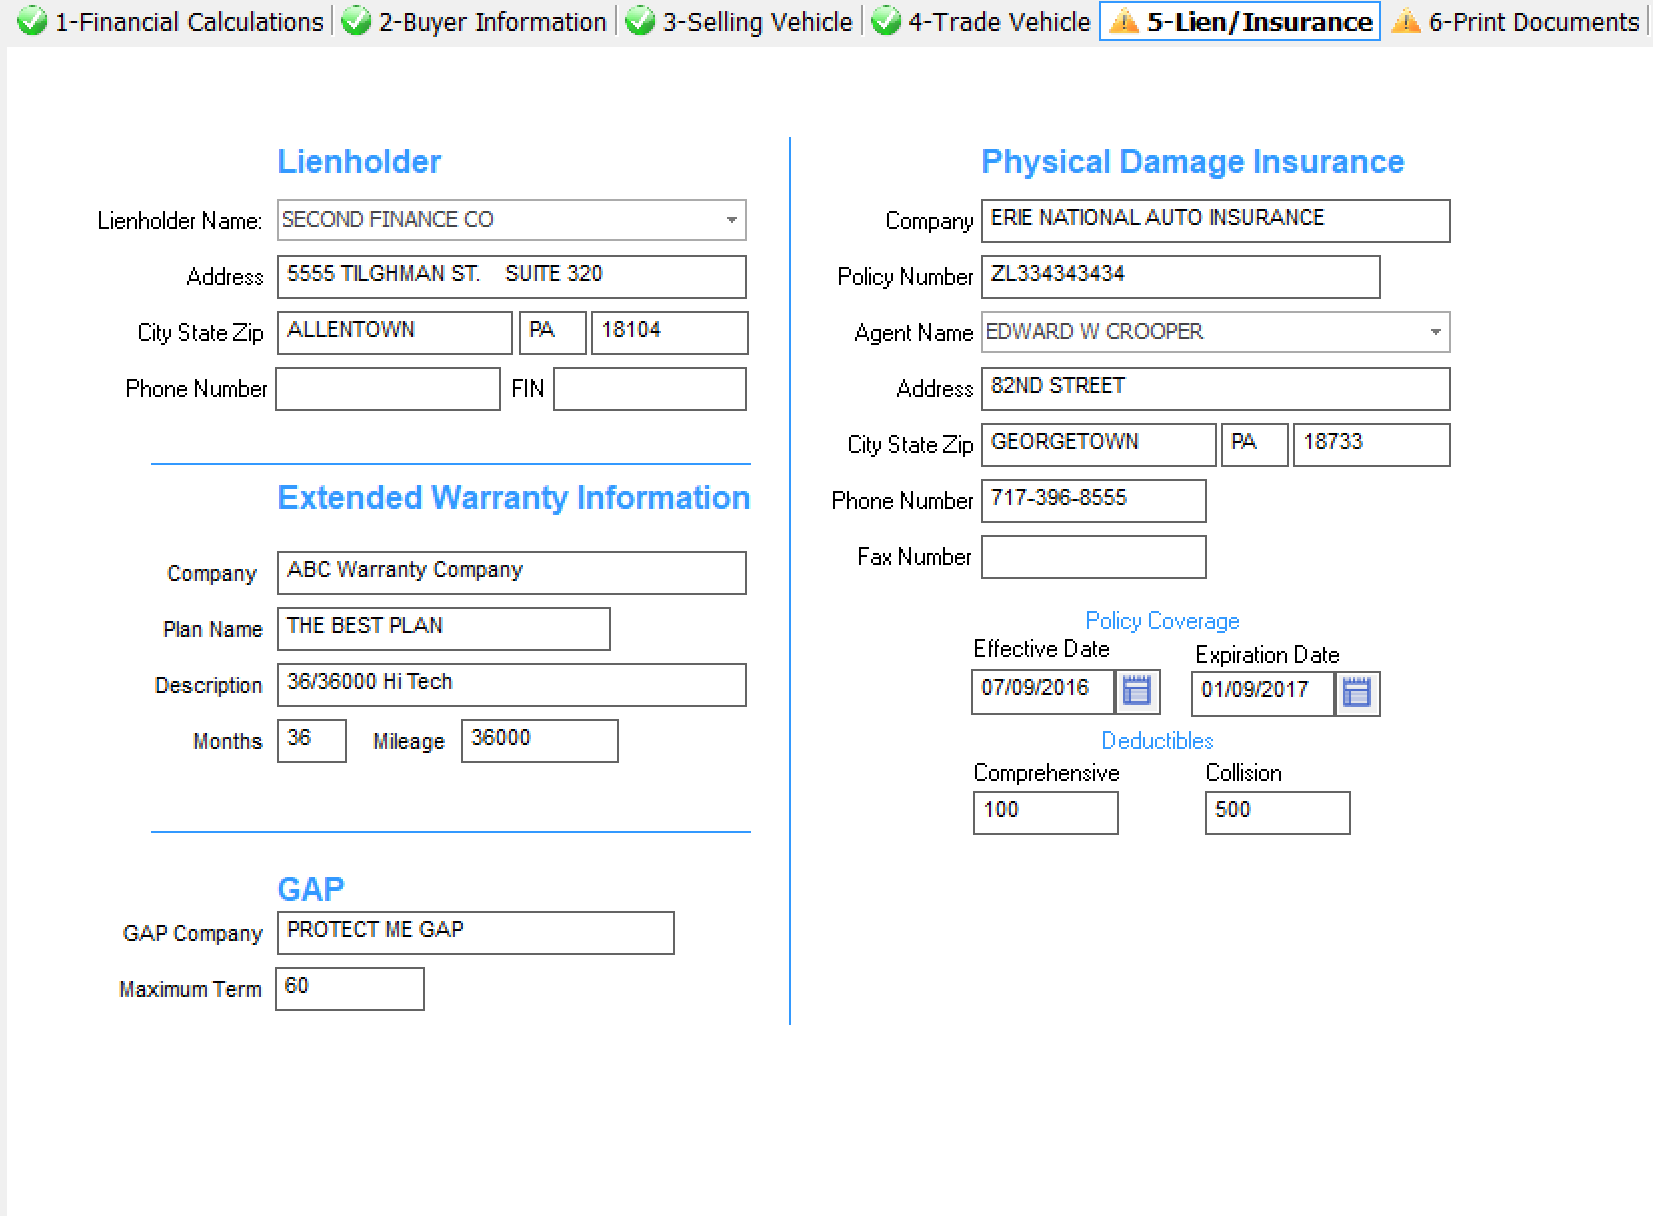Click the green check on 2-Buyer Information tab
The width and height of the screenshot is (1653, 1216).
tap(357, 21)
